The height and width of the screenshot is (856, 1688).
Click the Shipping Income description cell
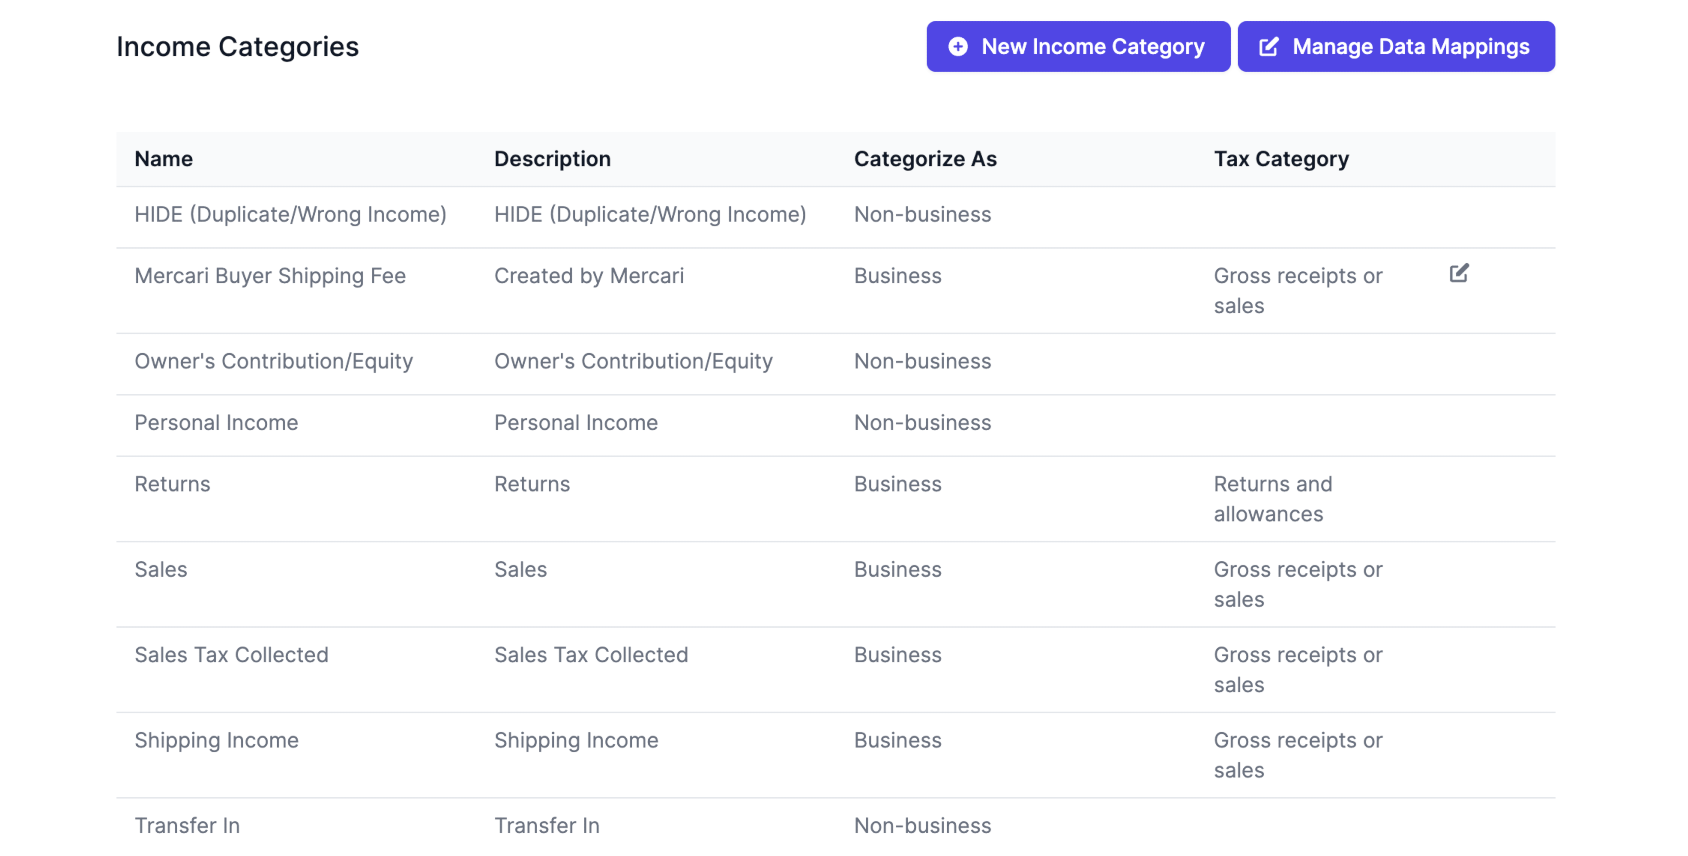coord(576,741)
